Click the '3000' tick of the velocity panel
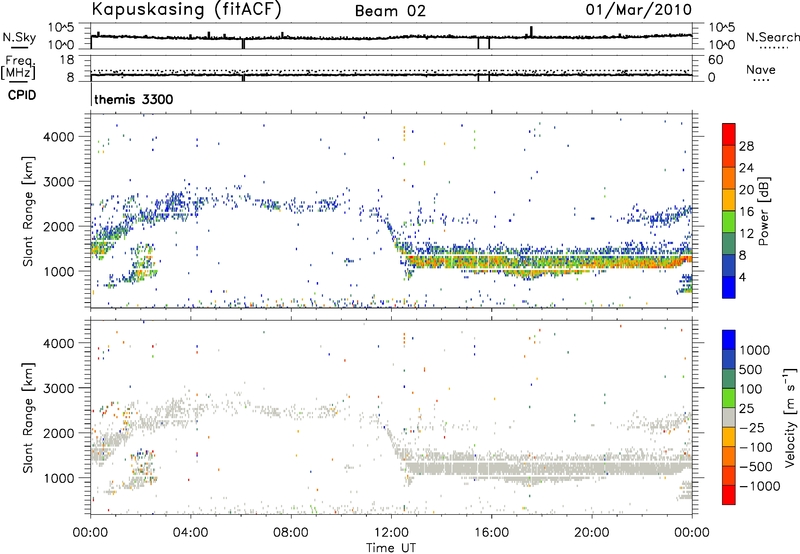Image resolution: width=800 pixels, height=554 pixels. coord(59,388)
